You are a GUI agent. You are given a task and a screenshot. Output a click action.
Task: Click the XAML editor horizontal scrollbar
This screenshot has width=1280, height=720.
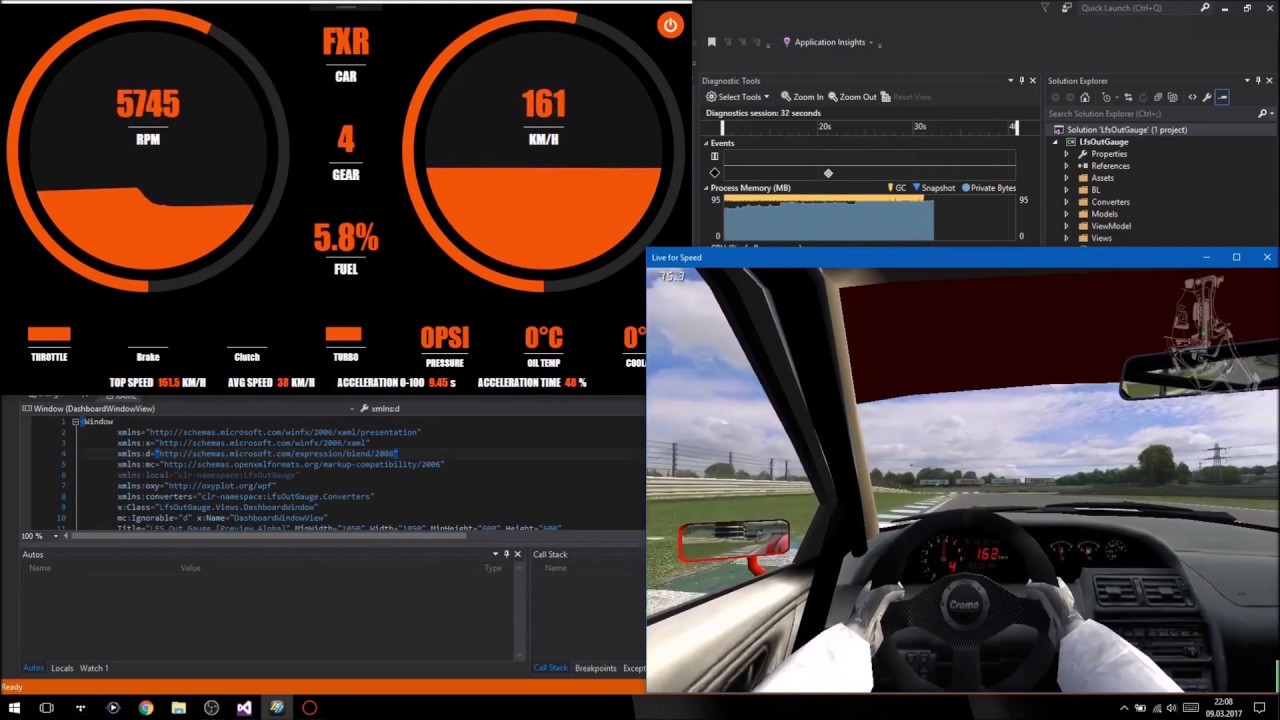[268, 536]
